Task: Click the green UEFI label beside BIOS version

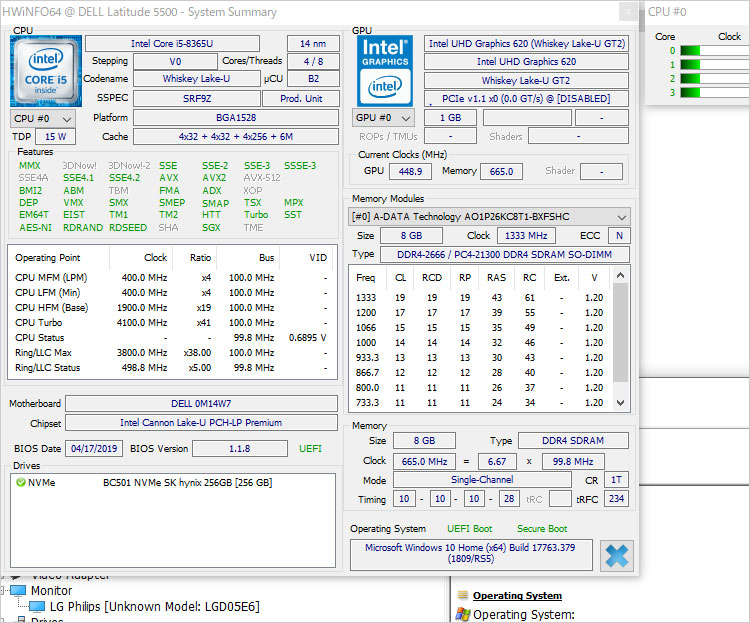Action: [x=310, y=449]
